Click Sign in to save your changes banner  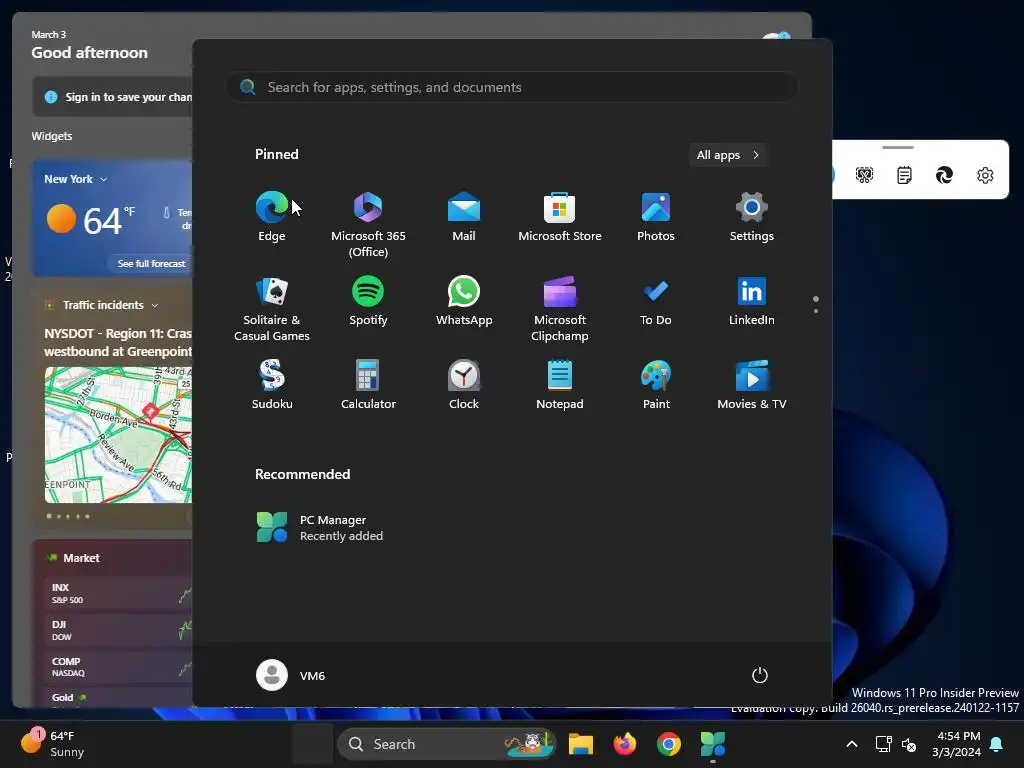112,97
